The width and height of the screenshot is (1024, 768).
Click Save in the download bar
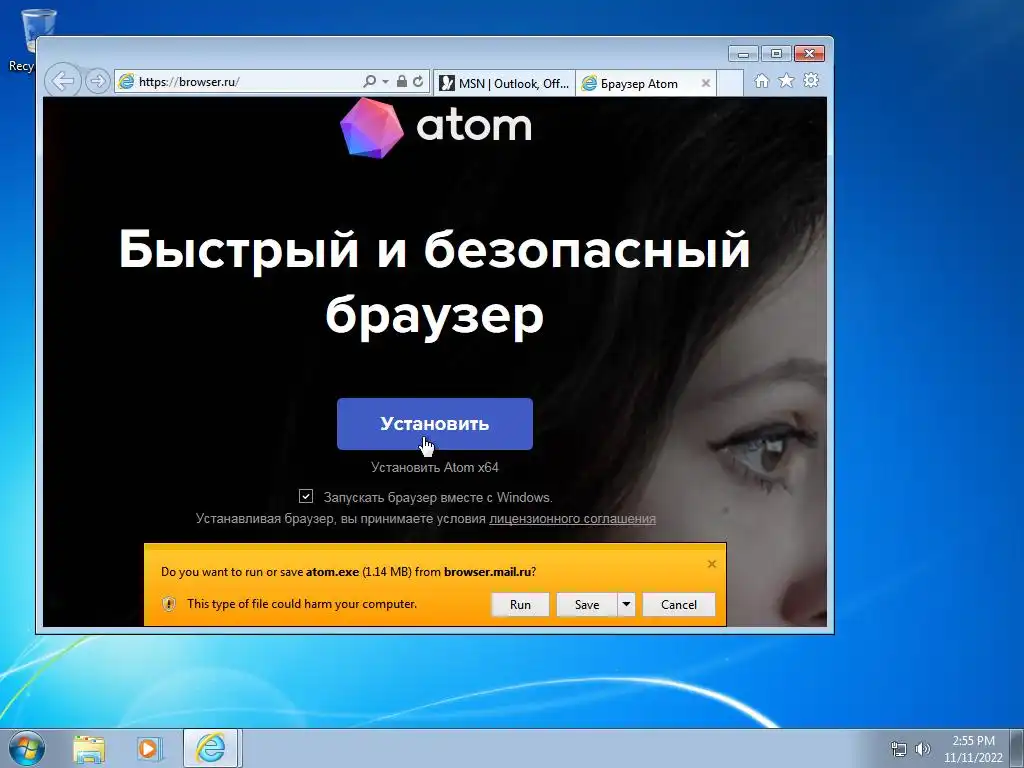[x=586, y=605]
